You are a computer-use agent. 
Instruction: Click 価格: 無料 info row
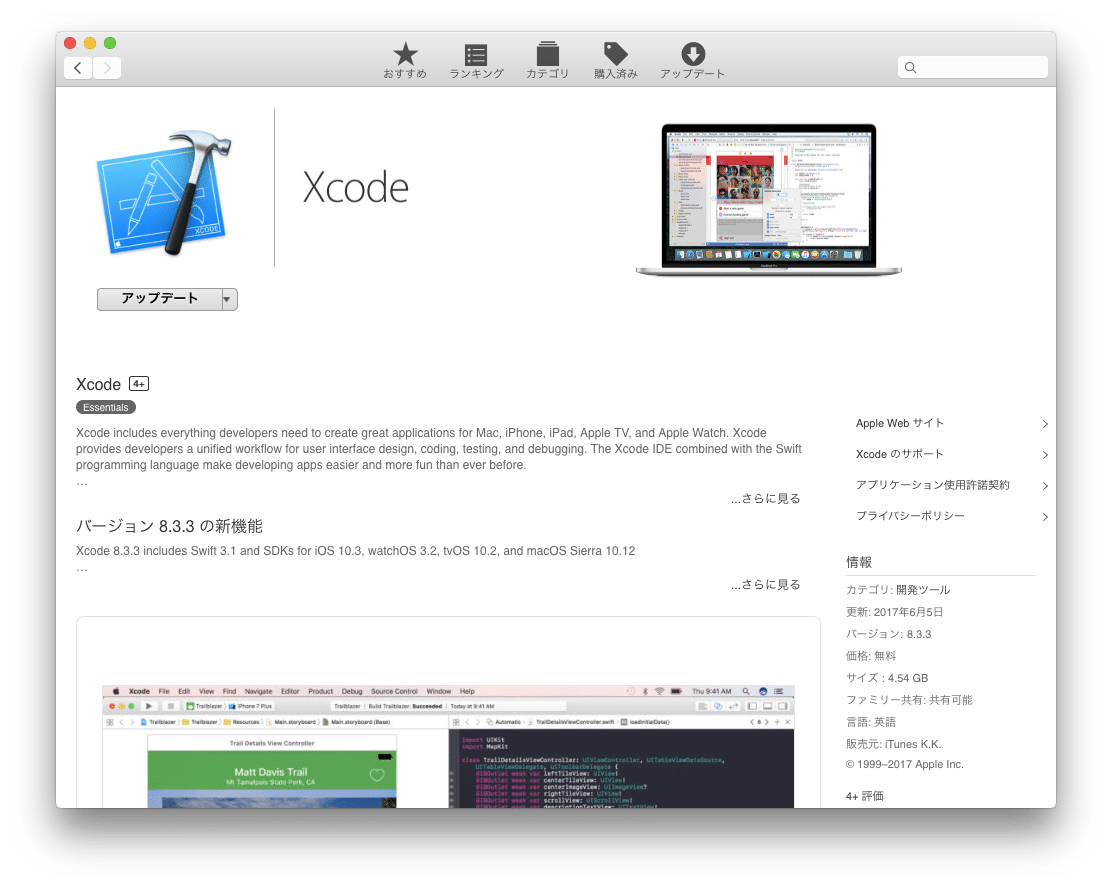871,656
